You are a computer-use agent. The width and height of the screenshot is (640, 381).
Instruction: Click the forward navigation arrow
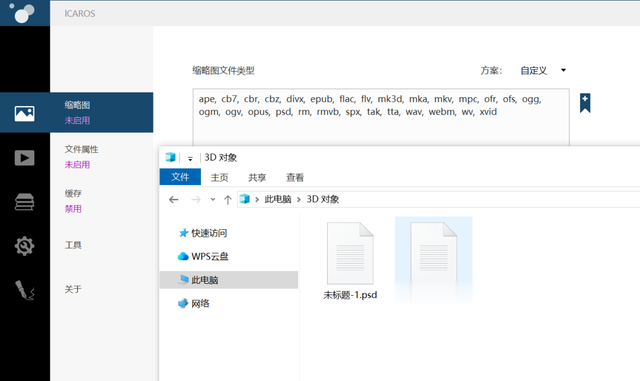coord(196,199)
